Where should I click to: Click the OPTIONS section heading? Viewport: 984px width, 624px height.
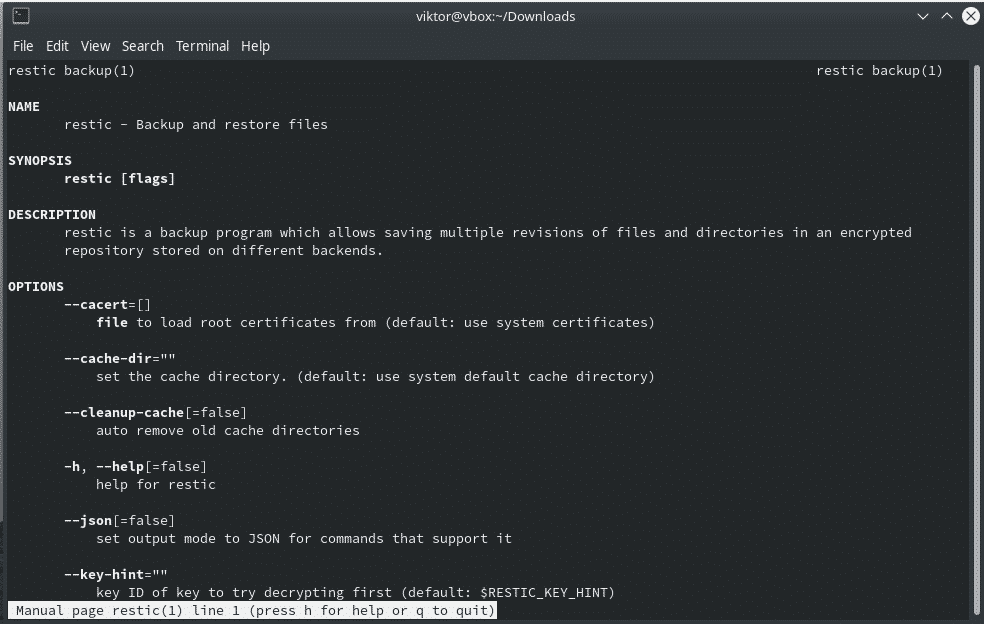point(36,287)
